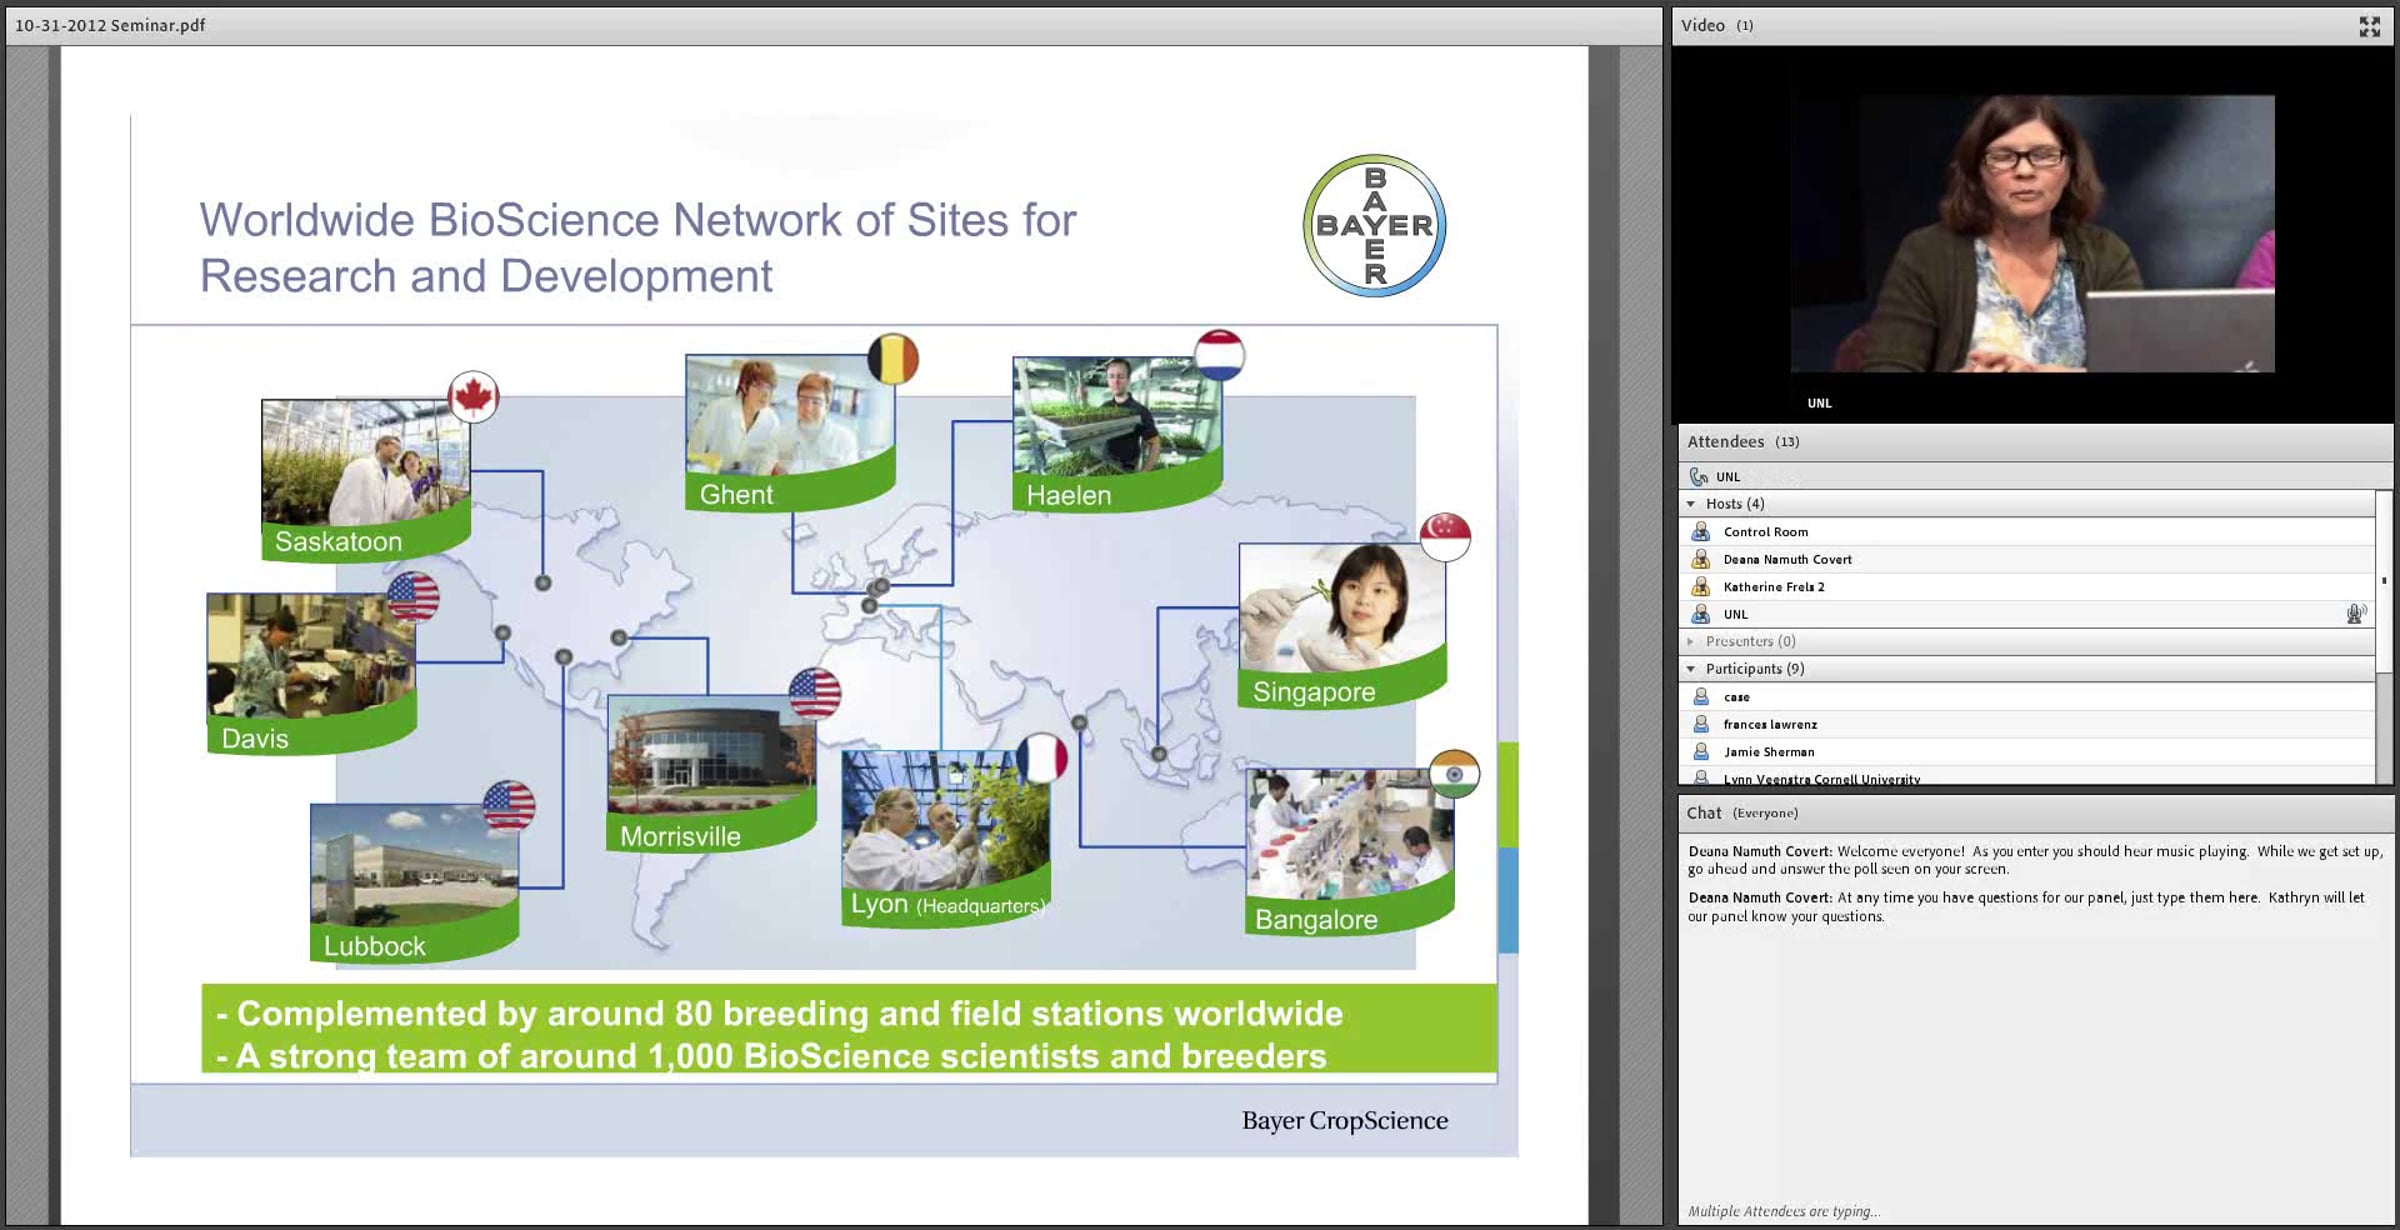Click the '1,000 BioScience scientists and breeders' line

(x=772, y=1056)
